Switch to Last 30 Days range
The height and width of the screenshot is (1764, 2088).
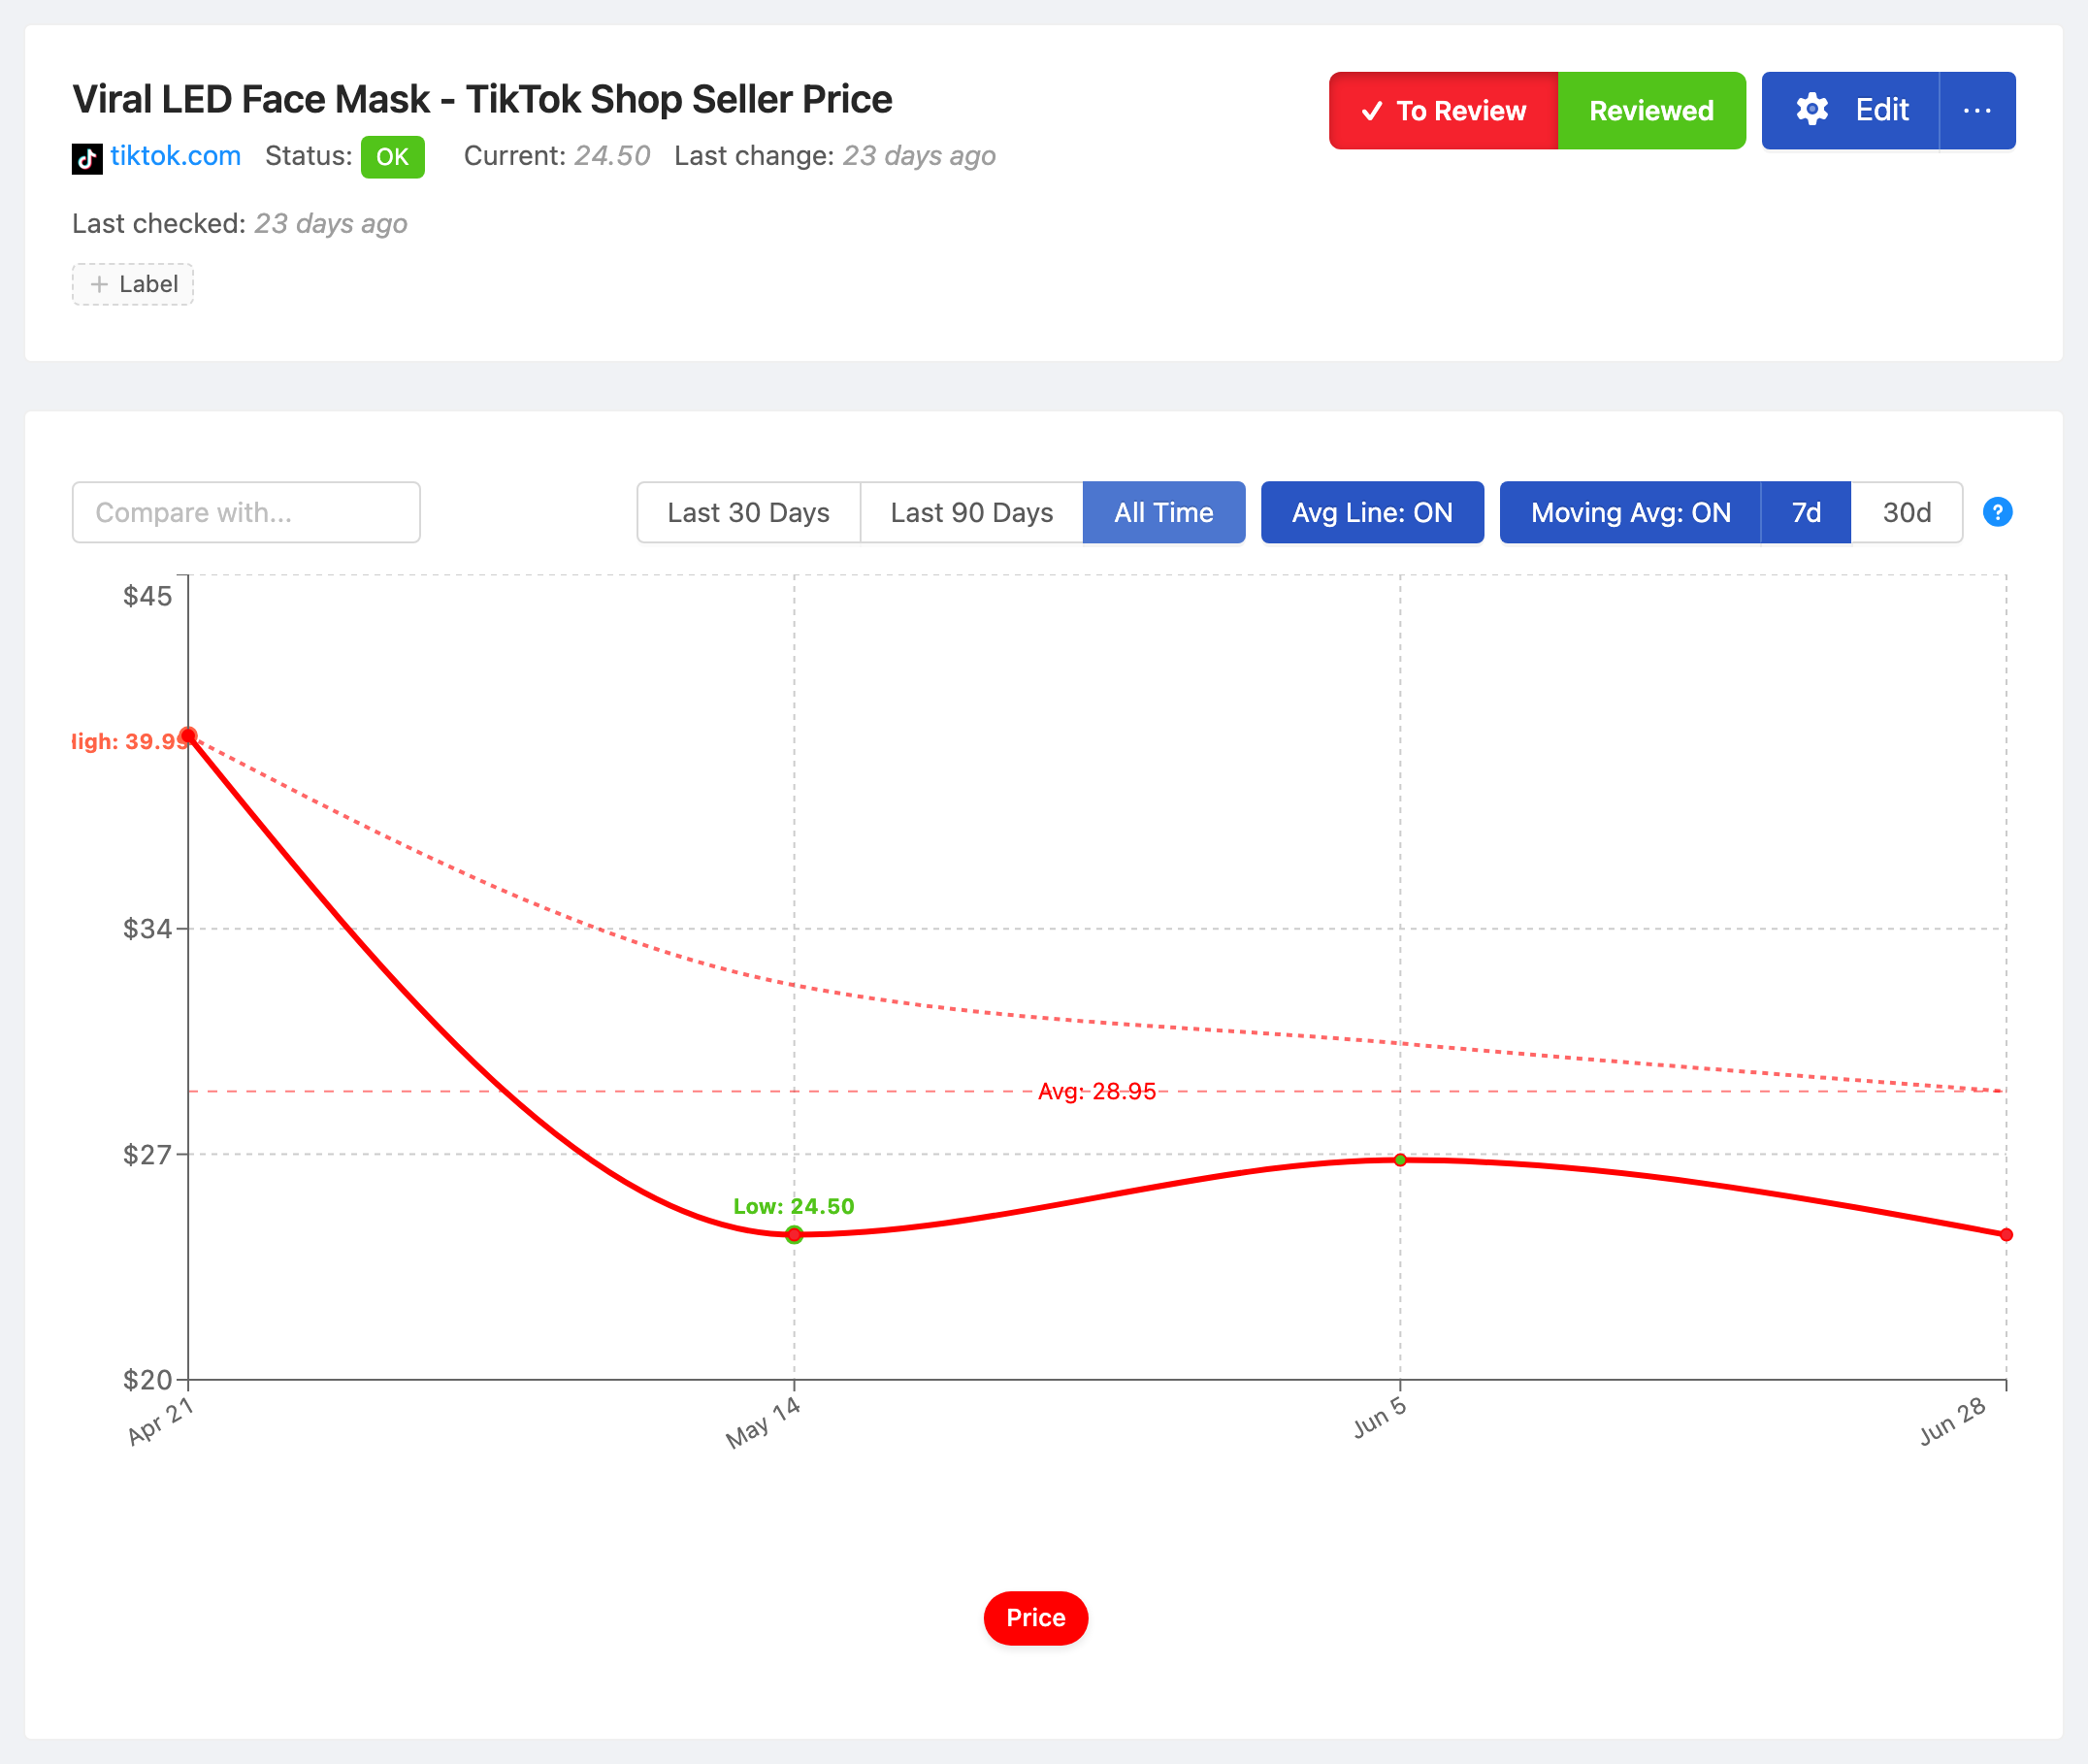coord(748,512)
